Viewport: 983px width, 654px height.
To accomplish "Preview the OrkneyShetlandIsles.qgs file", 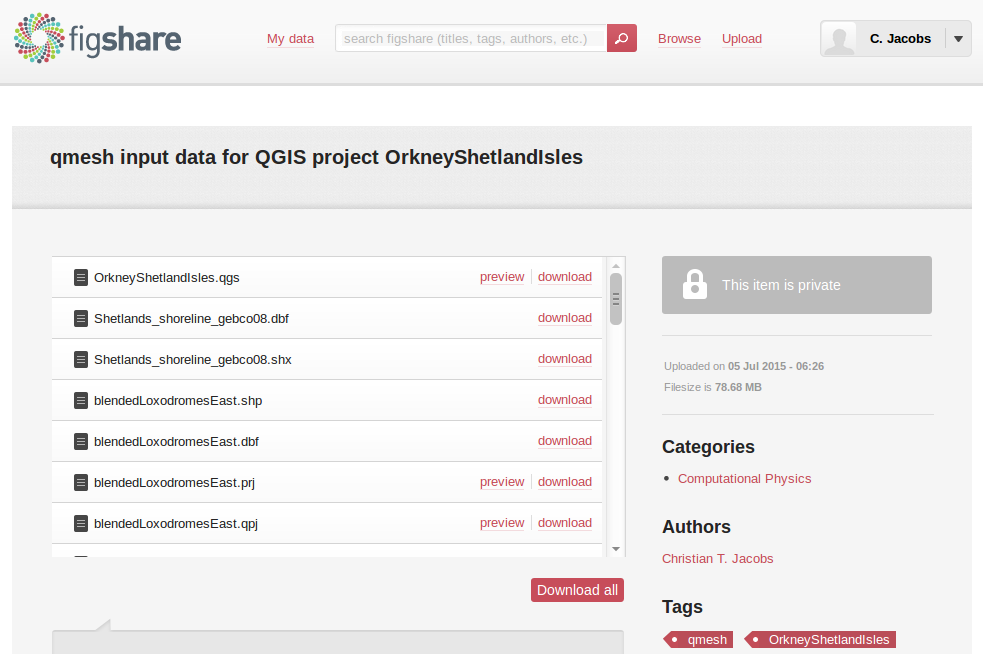I will (x=502, y=277).
